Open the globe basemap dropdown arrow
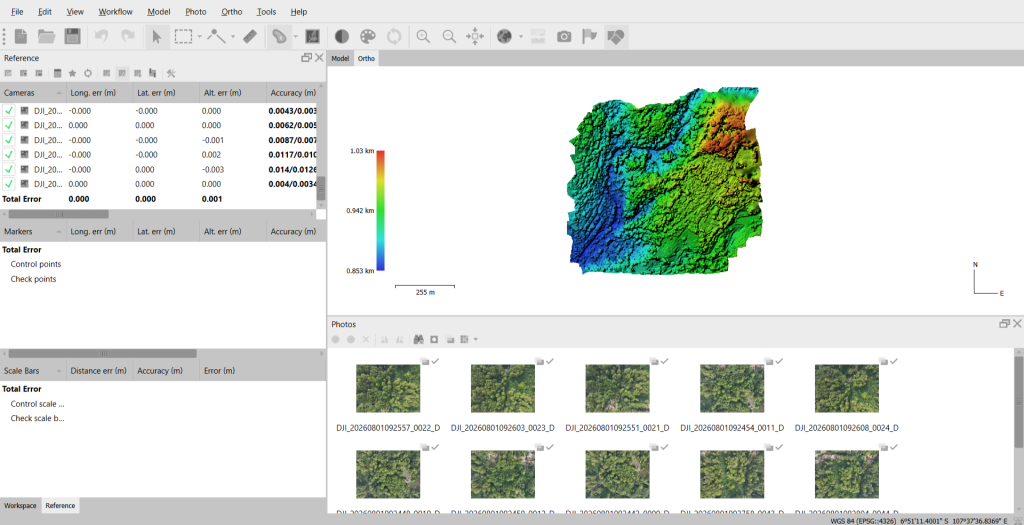Screen dimensions: 1024x525 point(520,37)
